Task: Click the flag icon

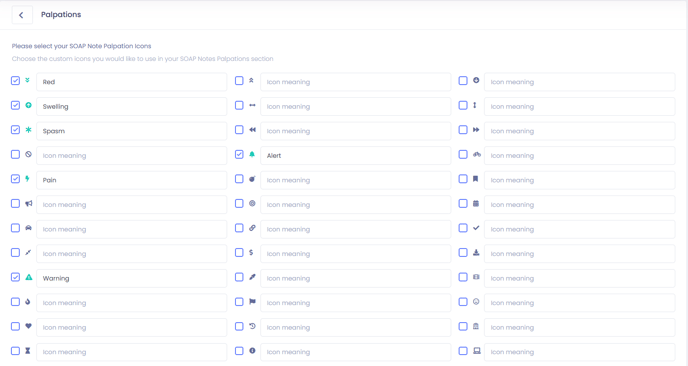Action: pos(252,301)
